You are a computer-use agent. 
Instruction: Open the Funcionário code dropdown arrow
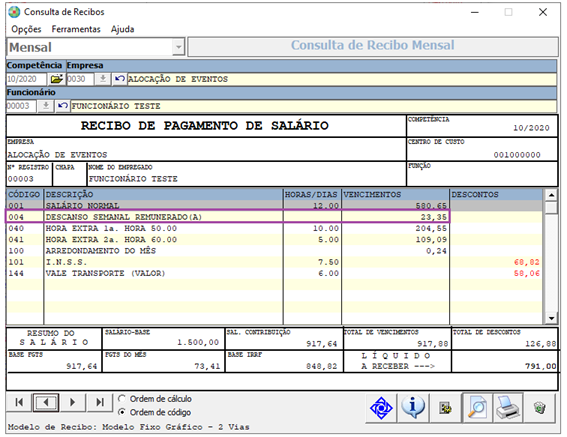click(x=46, y=106)
